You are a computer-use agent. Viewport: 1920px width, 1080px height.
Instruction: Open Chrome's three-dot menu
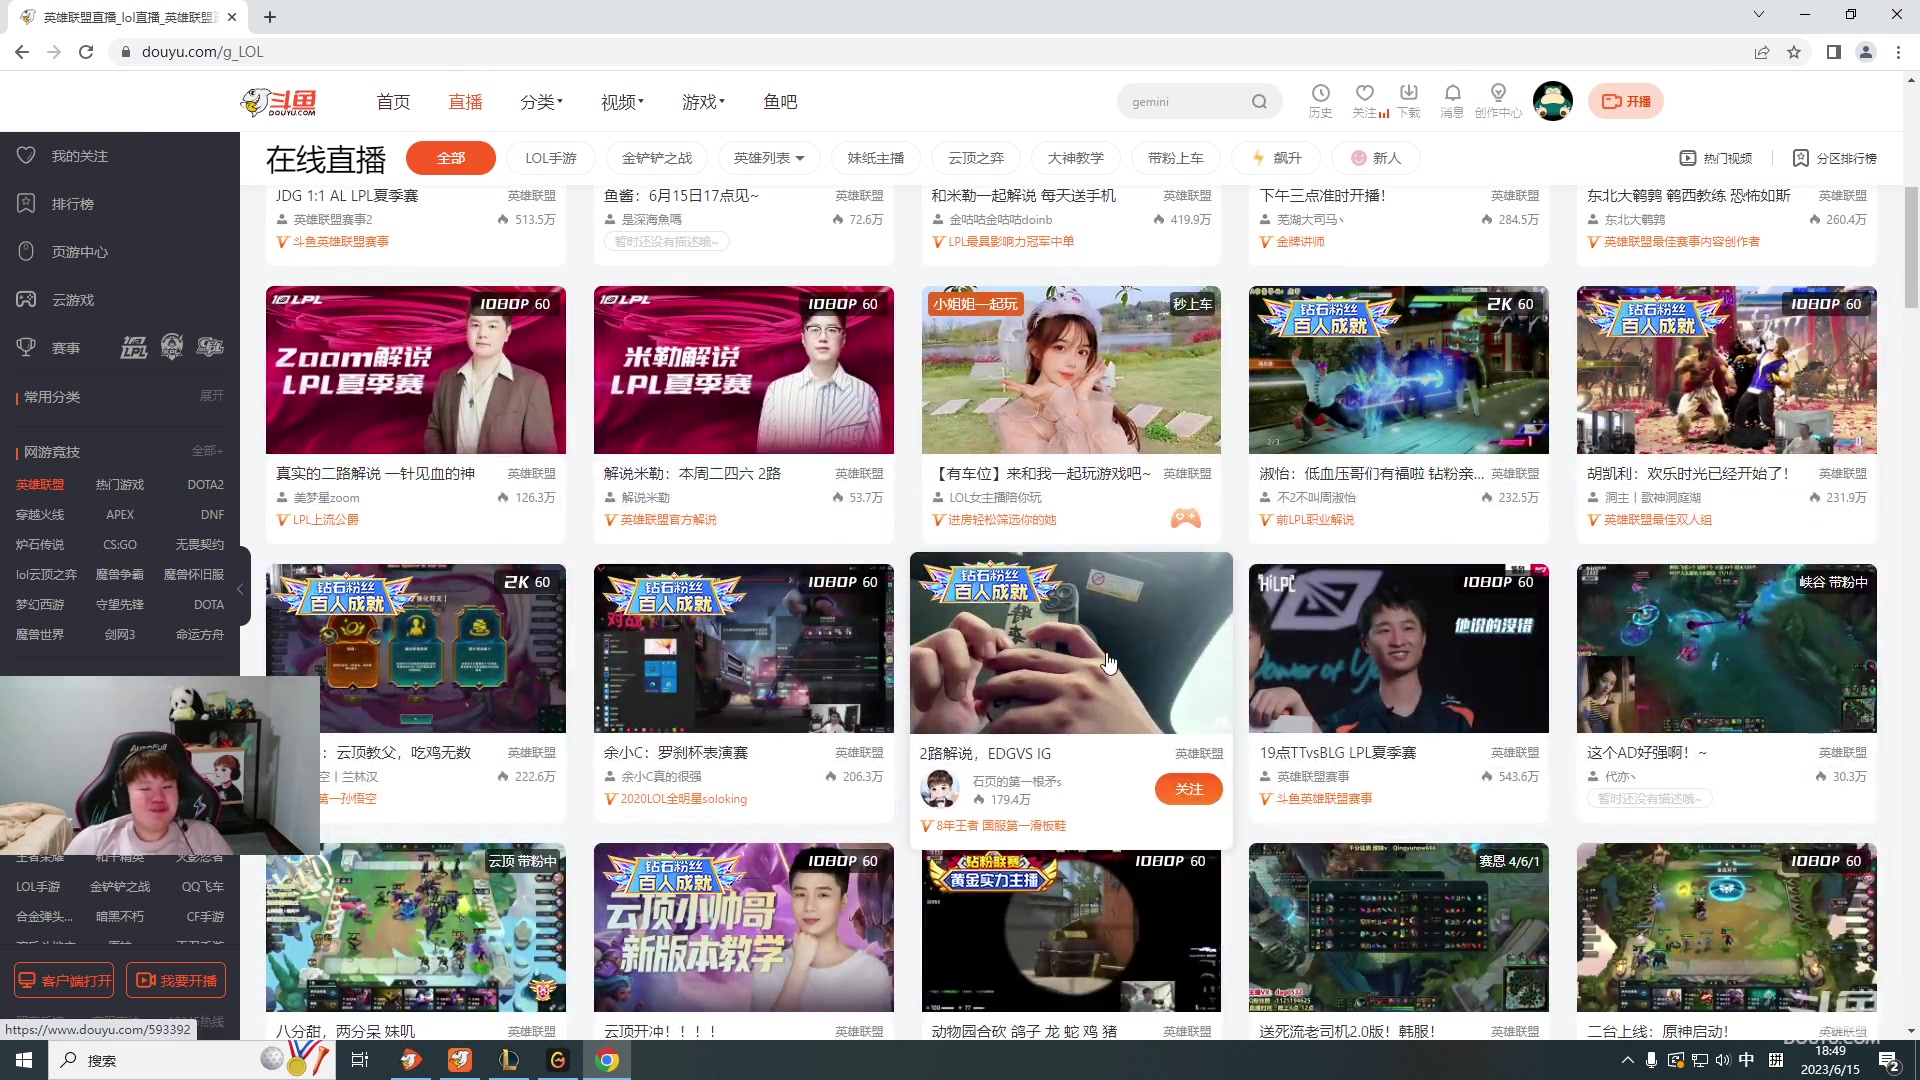(x=1898, y=52)
